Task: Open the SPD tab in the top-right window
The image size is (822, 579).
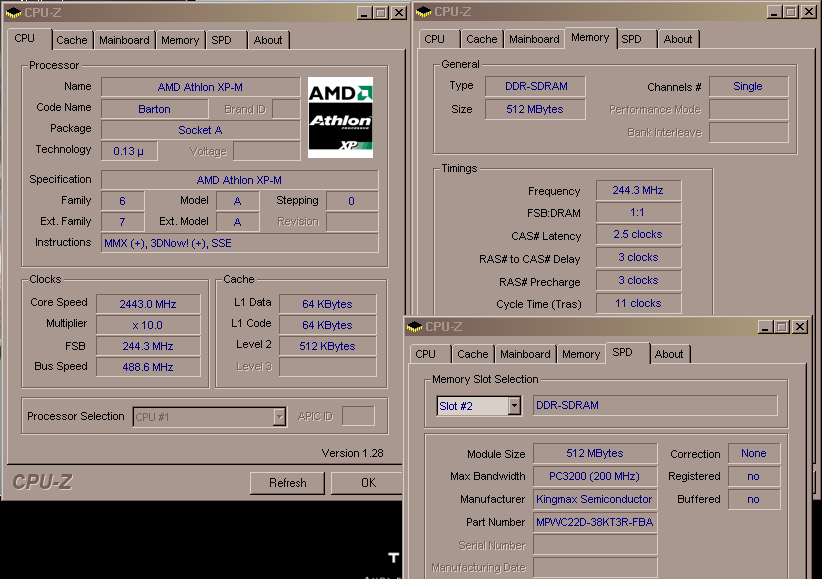Action: (x=631, y=39)
